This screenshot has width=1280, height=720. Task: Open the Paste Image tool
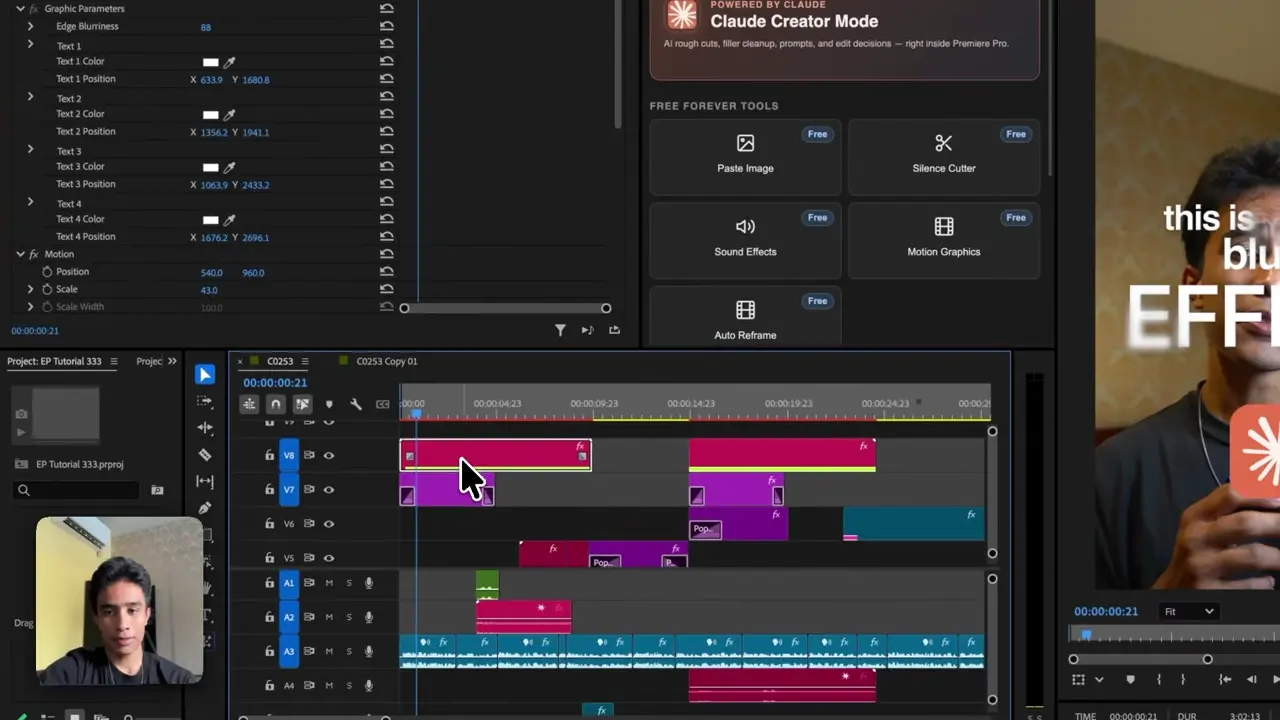tap(745, 155)
